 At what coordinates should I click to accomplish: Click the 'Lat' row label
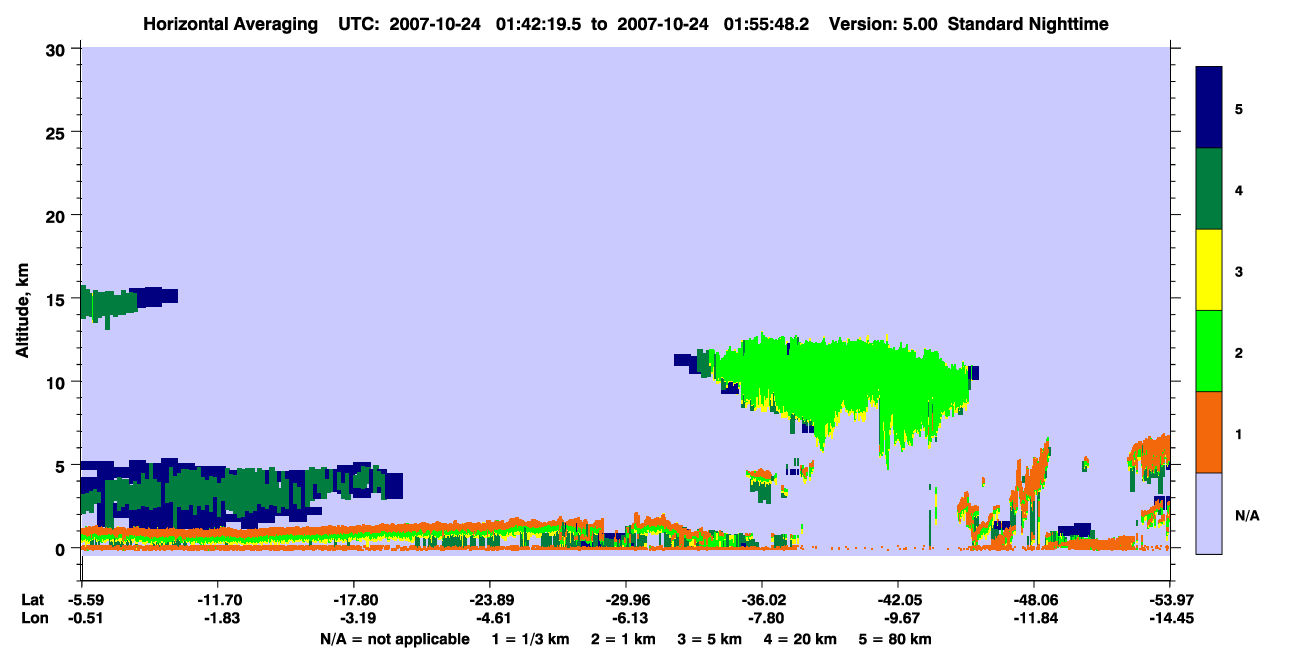coord(32,600)
